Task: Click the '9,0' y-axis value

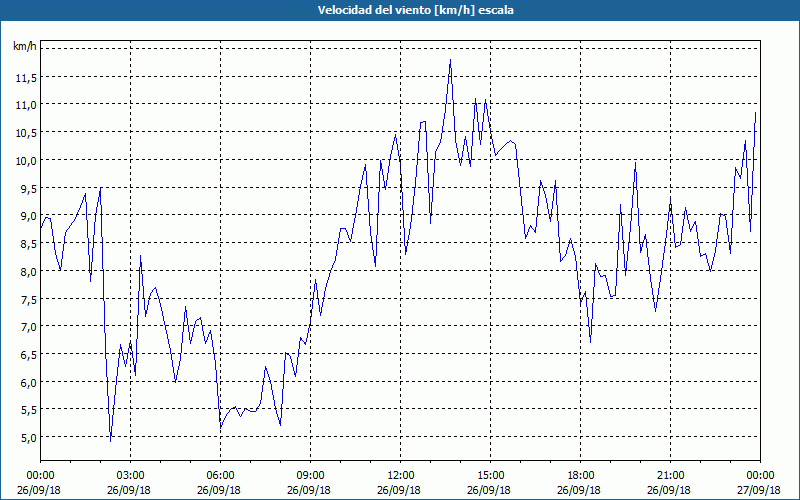Action: pos(28,216)
